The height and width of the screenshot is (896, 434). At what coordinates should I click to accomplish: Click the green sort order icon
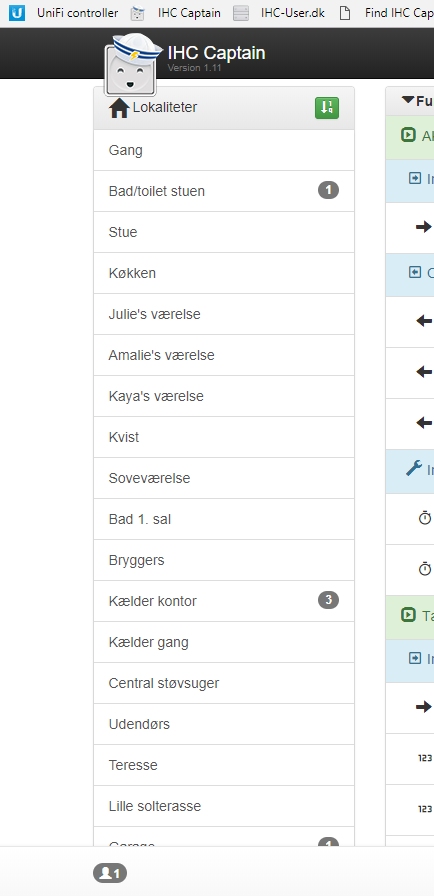pyautogui.click(x=327, y=107)
